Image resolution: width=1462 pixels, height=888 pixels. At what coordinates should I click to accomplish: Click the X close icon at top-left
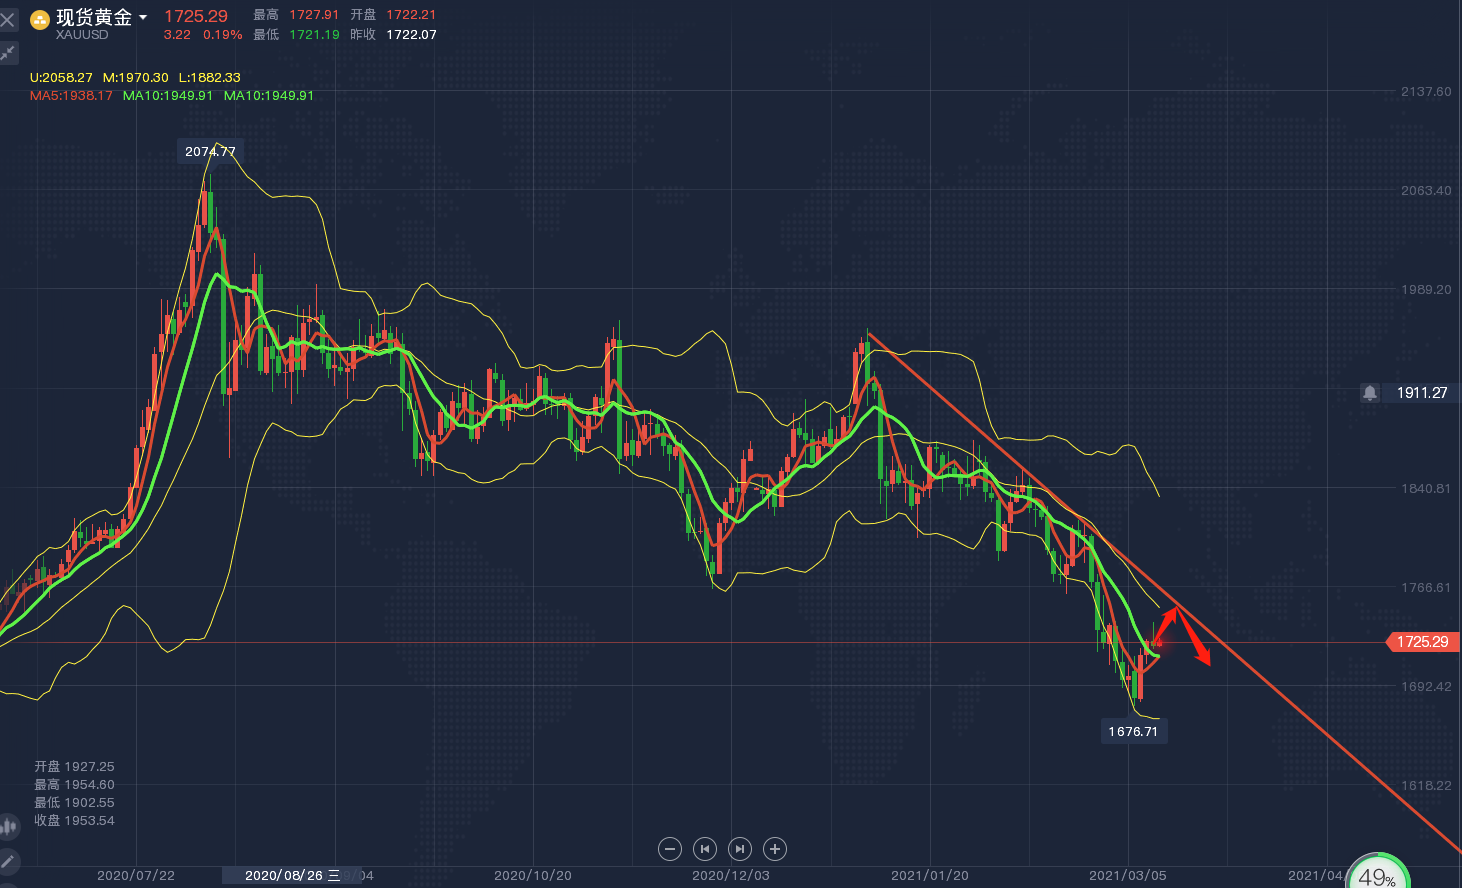[x=8, y=20]
